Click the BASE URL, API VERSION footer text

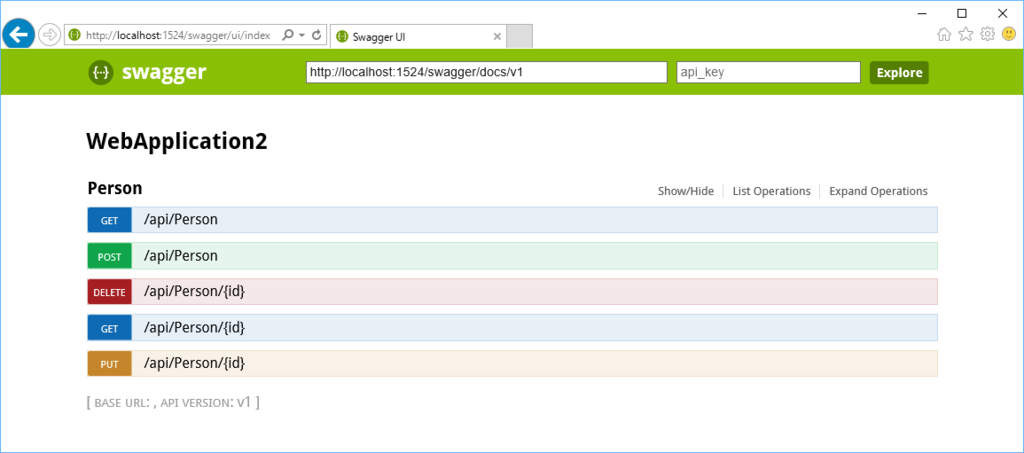click(x=174, y=402)
